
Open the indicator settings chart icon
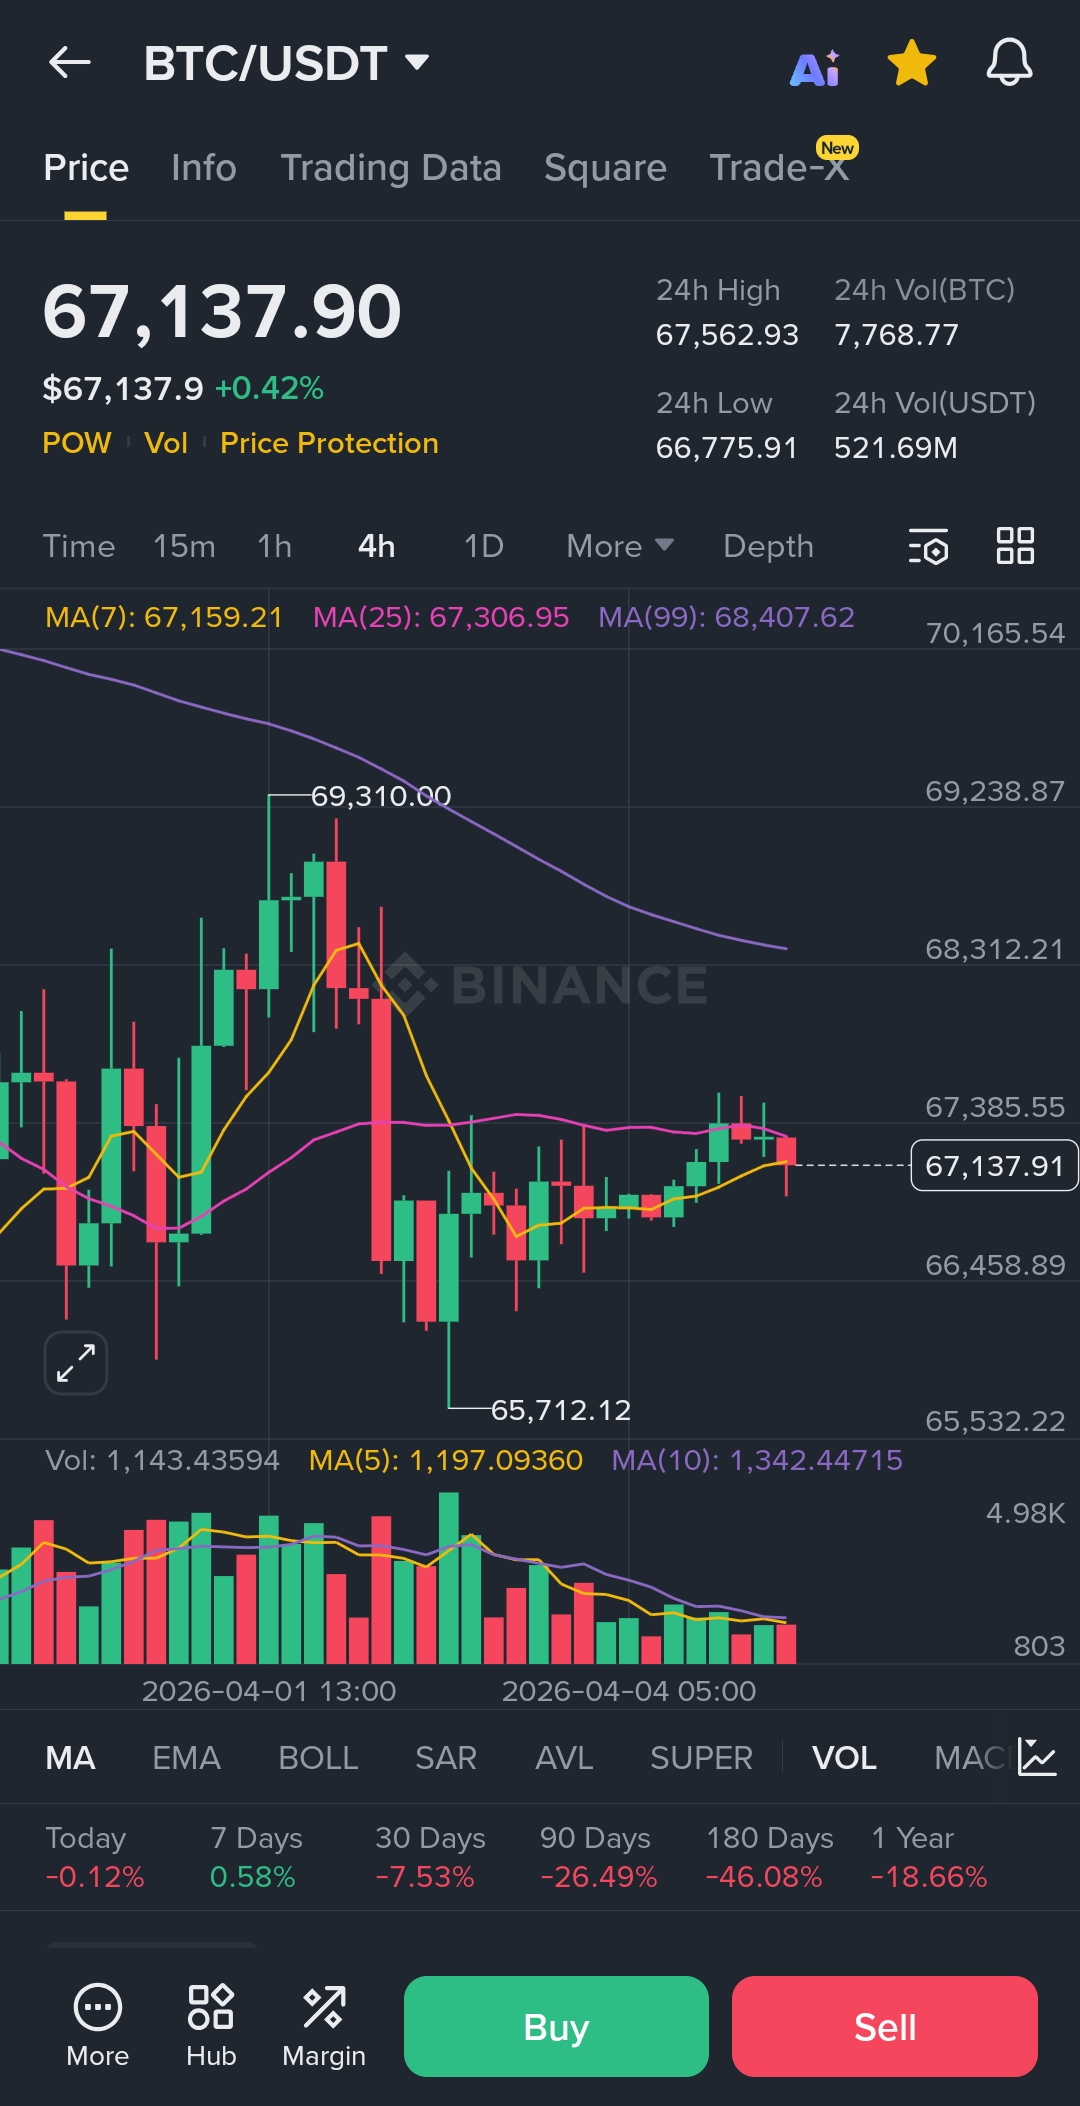[x=1037, y=1757]
